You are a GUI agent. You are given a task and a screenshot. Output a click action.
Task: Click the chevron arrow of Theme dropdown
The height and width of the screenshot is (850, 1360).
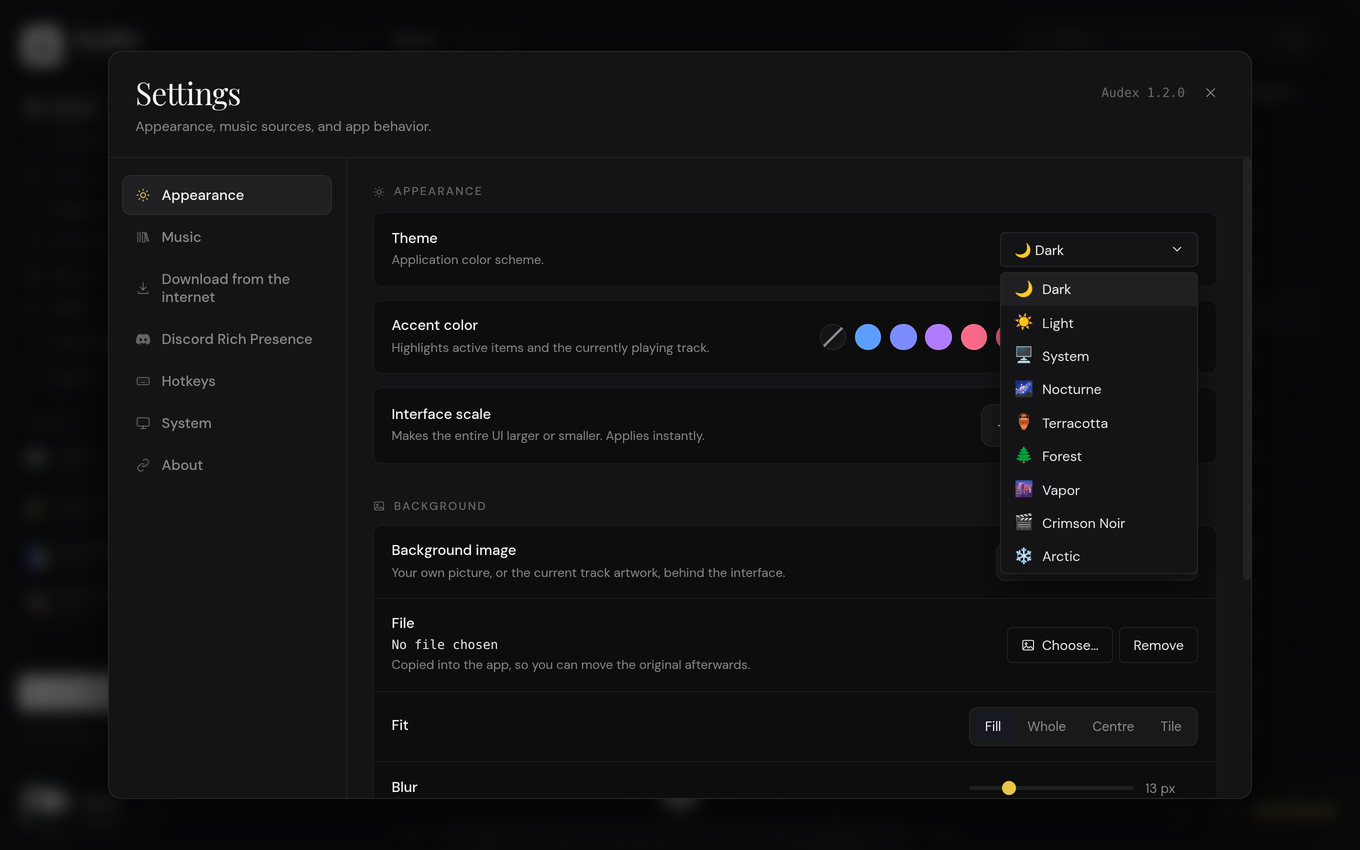[x=1177, y=250]
